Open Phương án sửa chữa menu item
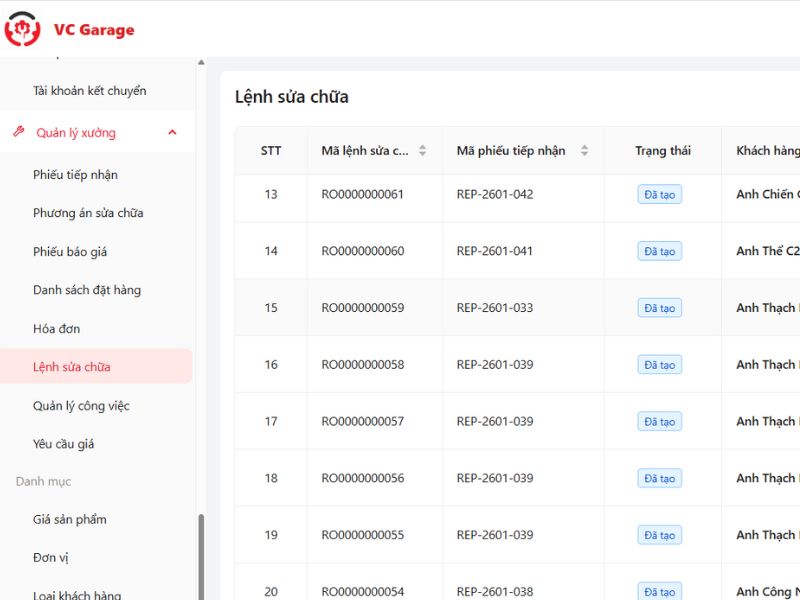This screenshot has width=800, height=600. [x=88, y=213]
